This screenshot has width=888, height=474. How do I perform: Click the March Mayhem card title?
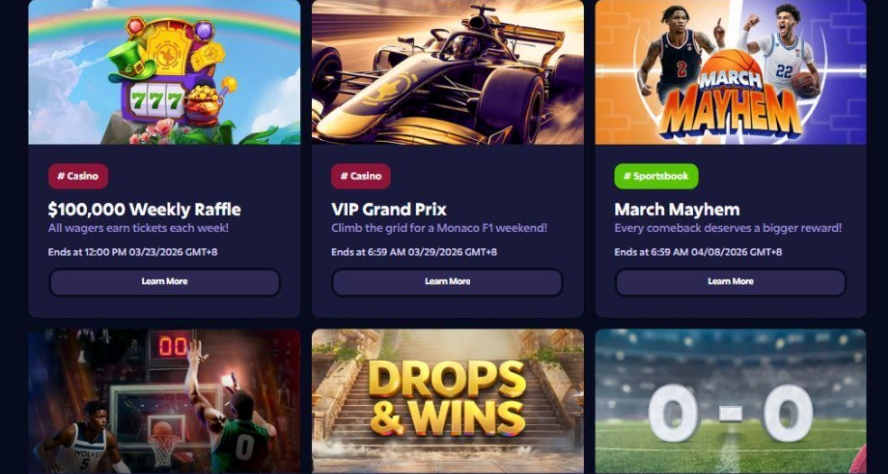pyautogui.click(x=677, y=210)
